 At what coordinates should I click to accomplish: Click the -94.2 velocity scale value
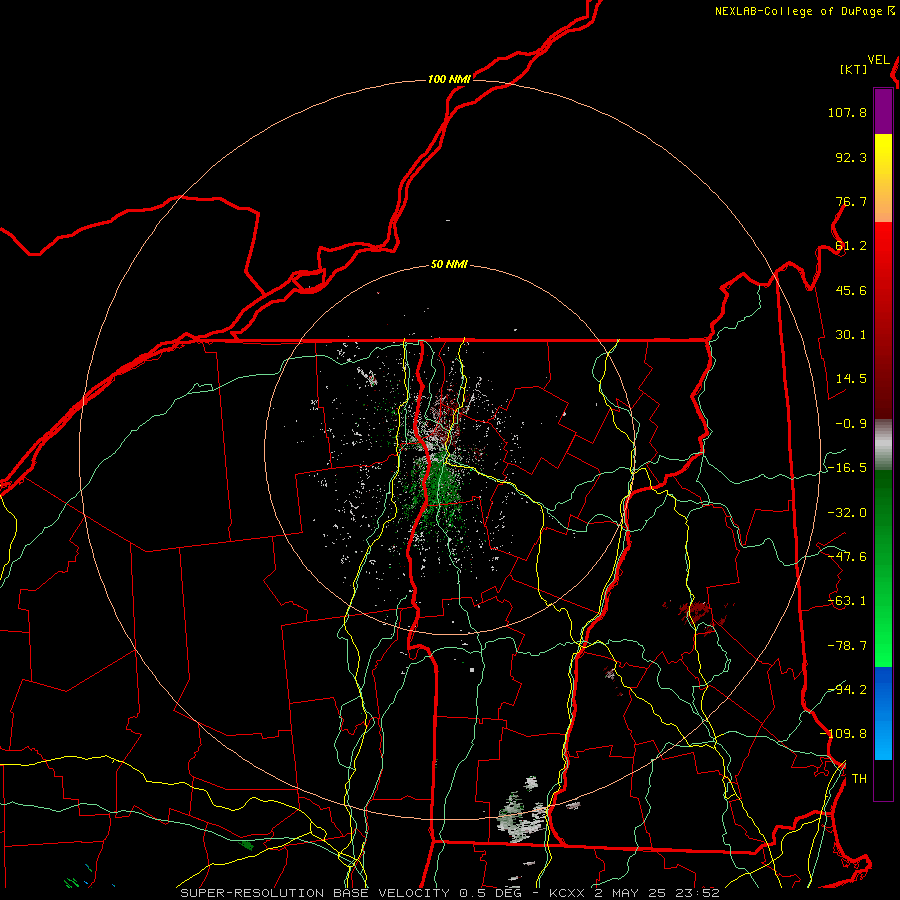click(x=847, y=689)
